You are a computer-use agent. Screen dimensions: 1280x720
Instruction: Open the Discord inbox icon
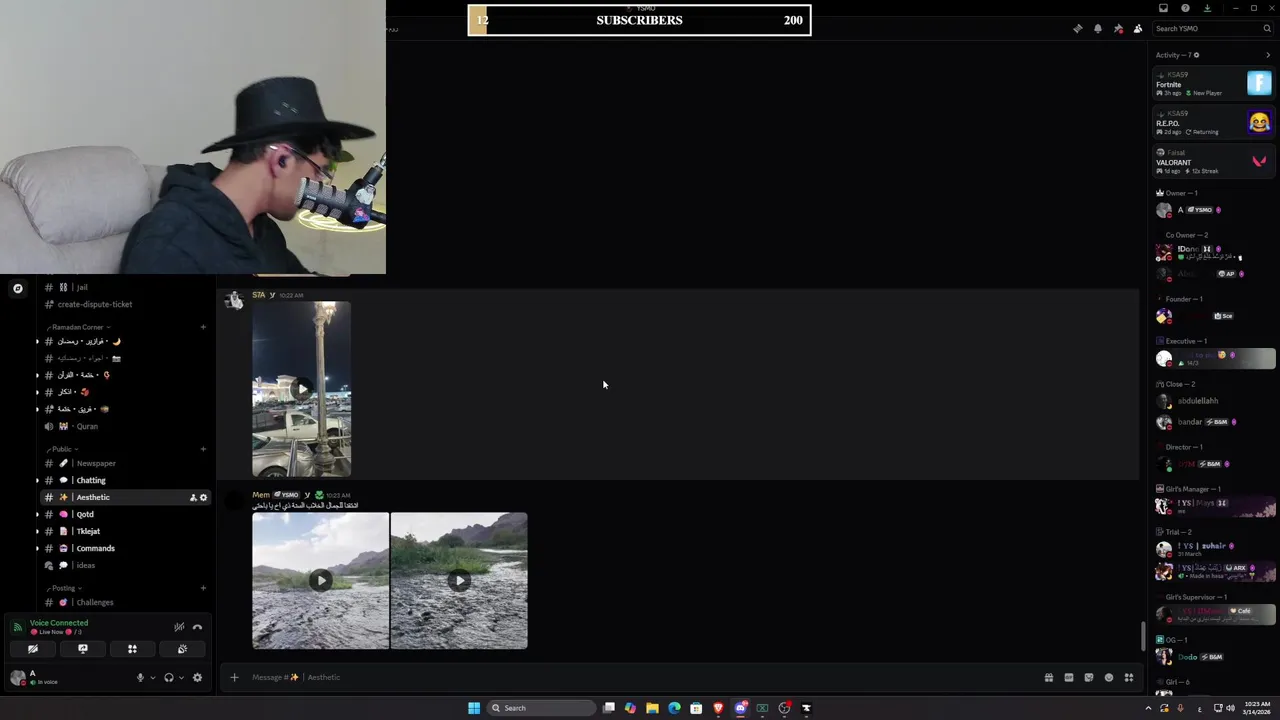(x=1163, y=8)
